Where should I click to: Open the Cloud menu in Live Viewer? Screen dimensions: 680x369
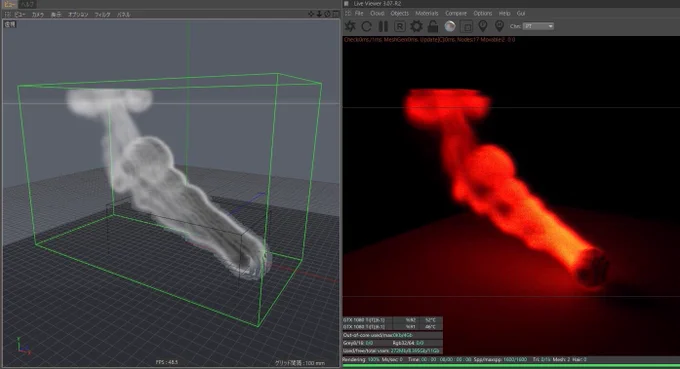[377, 13]
